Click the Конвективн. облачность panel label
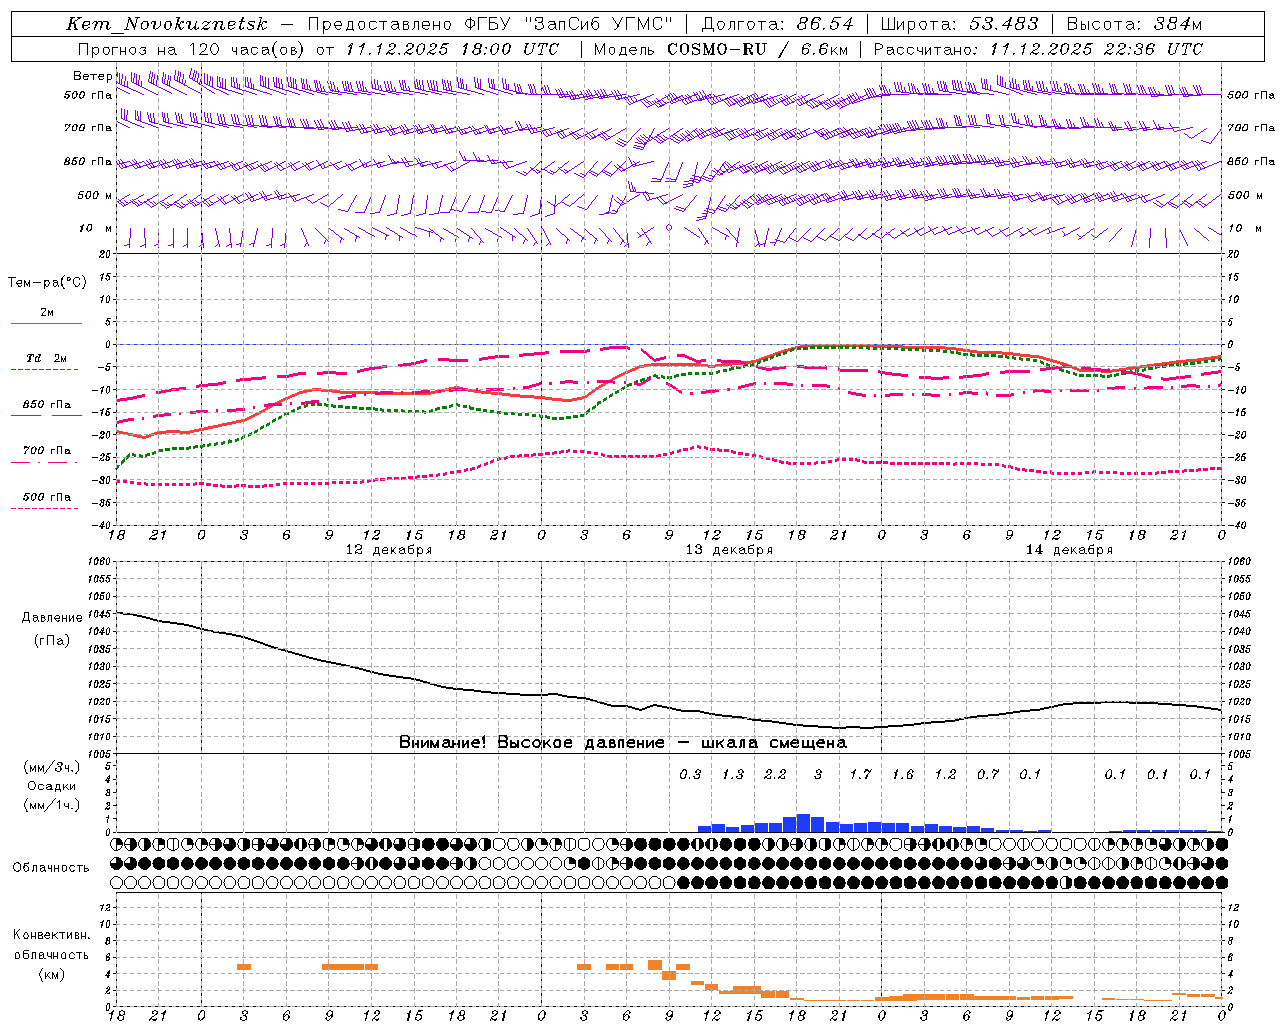The width and height of the screenshot is (1280, 1024). point(51,954)
